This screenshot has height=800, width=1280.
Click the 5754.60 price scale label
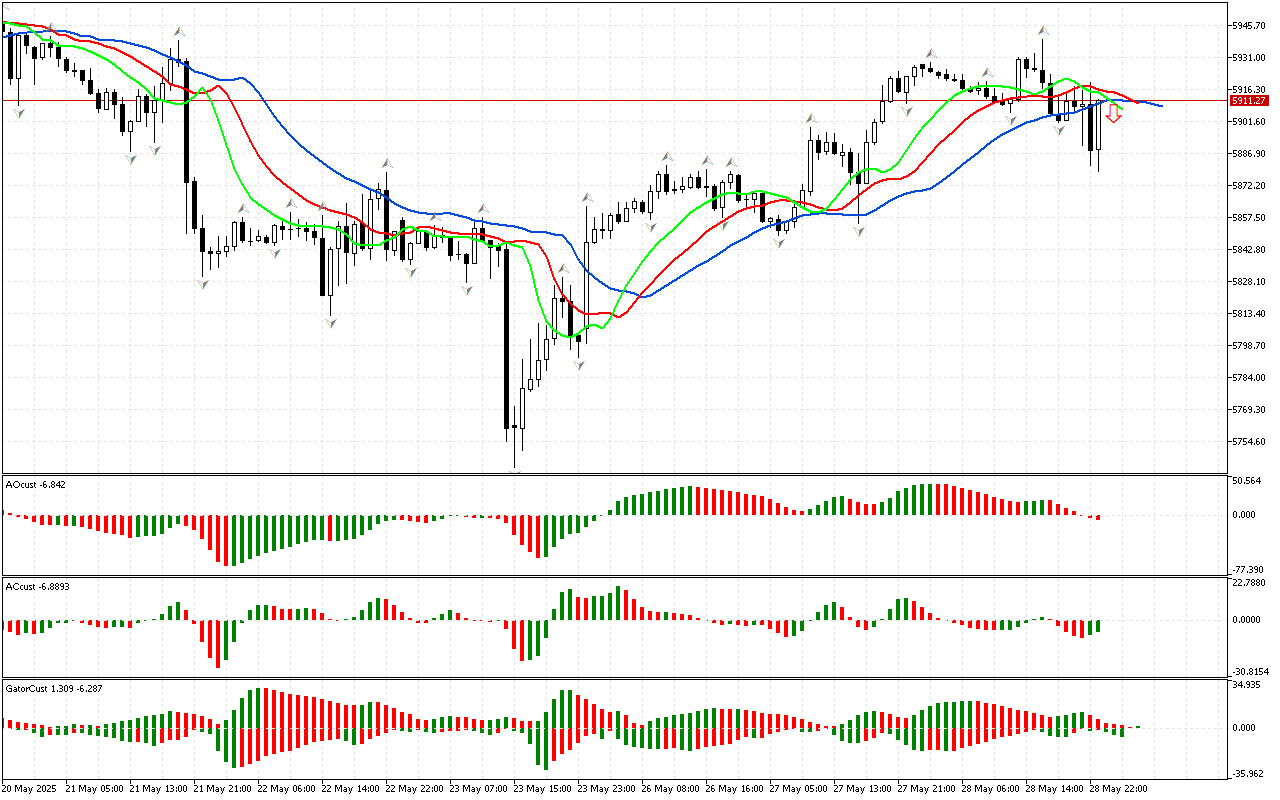(1249, 441)
